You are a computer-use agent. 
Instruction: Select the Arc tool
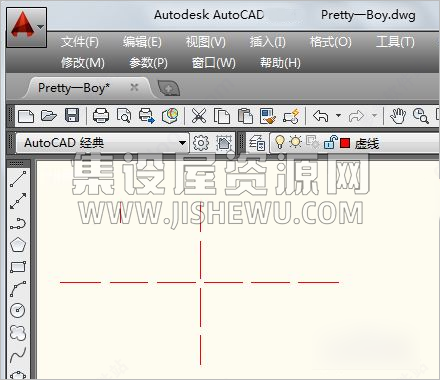[18, 289]
